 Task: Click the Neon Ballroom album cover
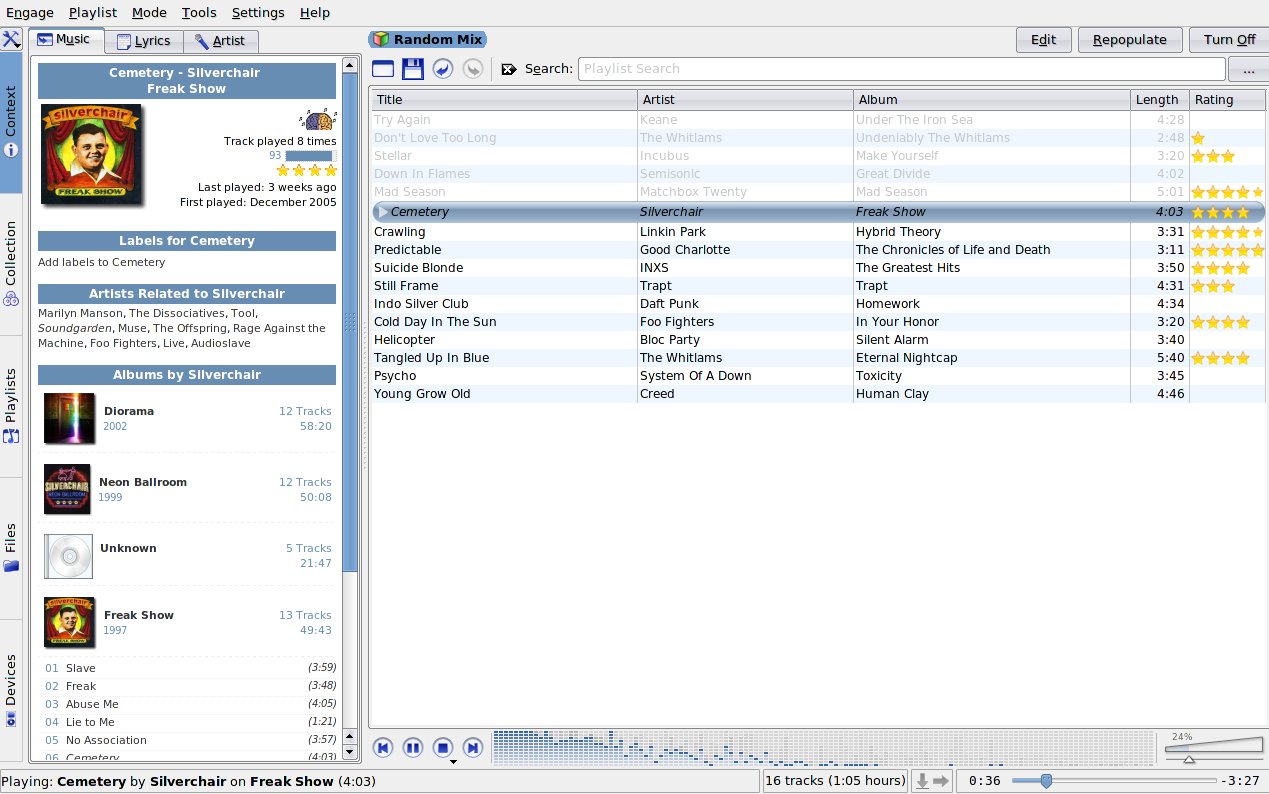(x=68, y=489)
